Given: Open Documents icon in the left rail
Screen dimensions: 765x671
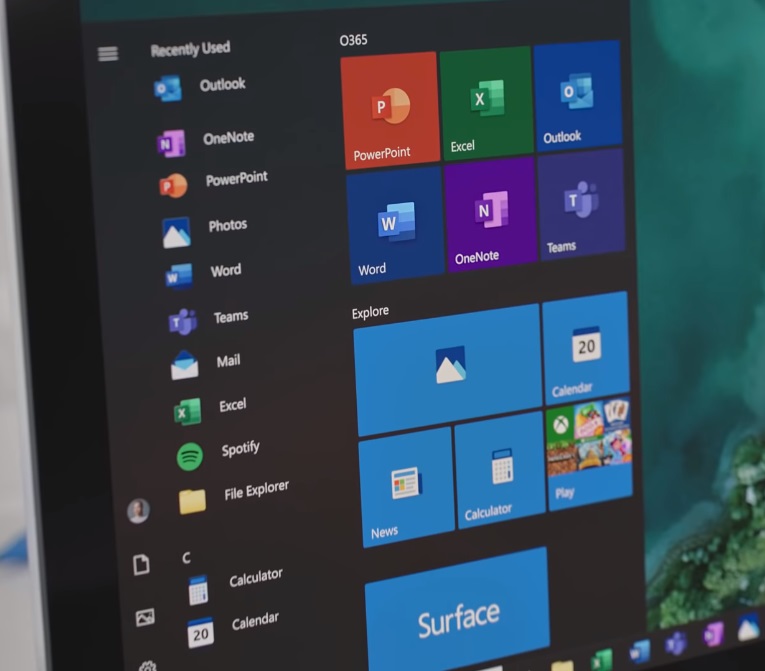Looking at the screenshot, I should click(141, 565).
